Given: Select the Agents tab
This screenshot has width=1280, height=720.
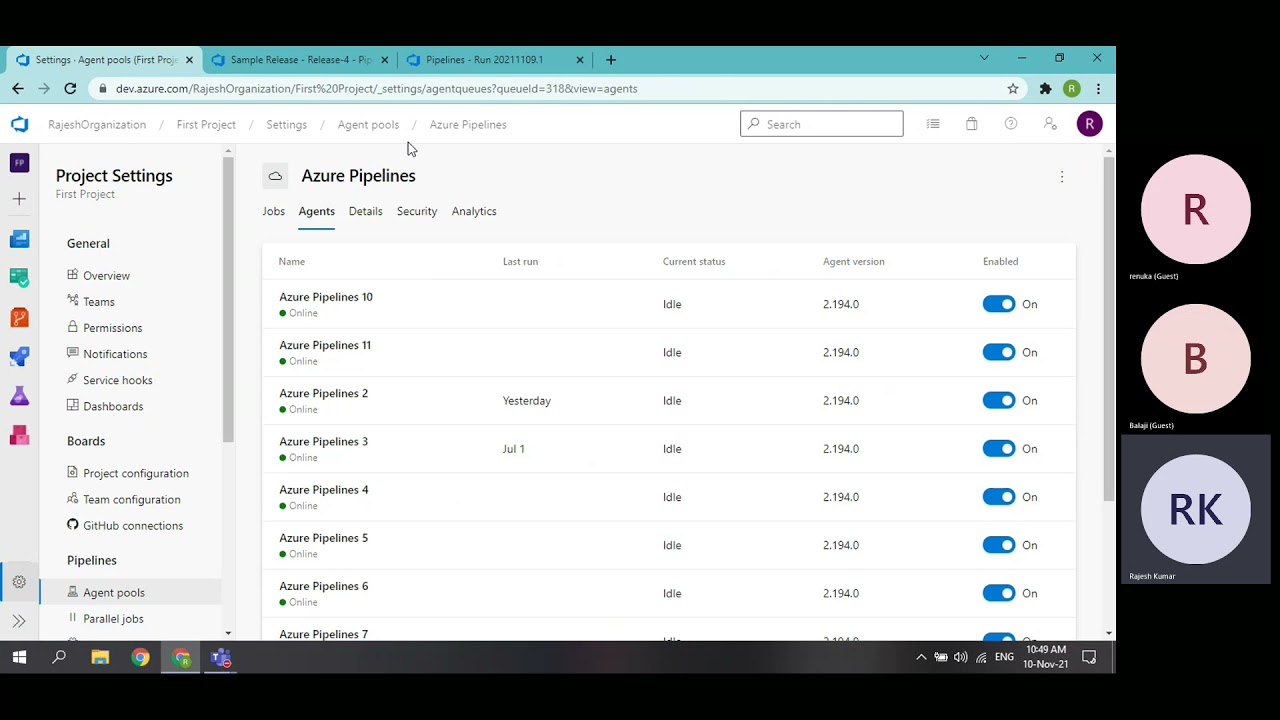Looking at the screenshot, I should (316, 211).
